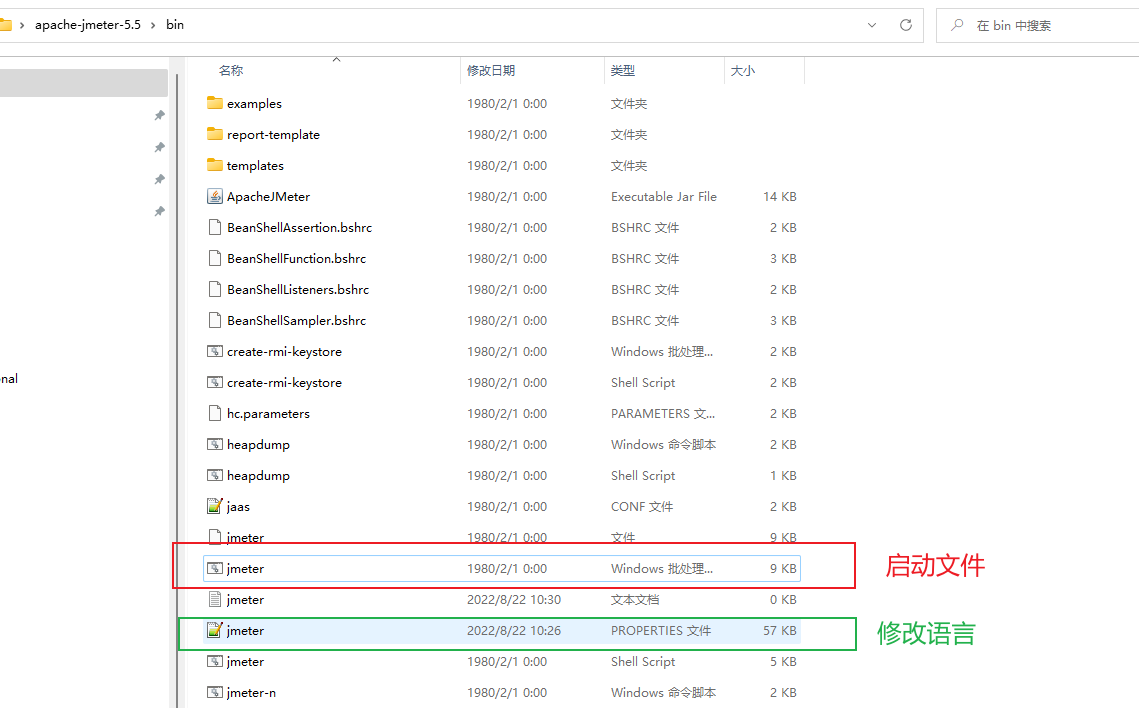Click the BeanShellFunction.bshrc file icon
The width and height of the screenshot is (1139, 708).
point(214,259)
